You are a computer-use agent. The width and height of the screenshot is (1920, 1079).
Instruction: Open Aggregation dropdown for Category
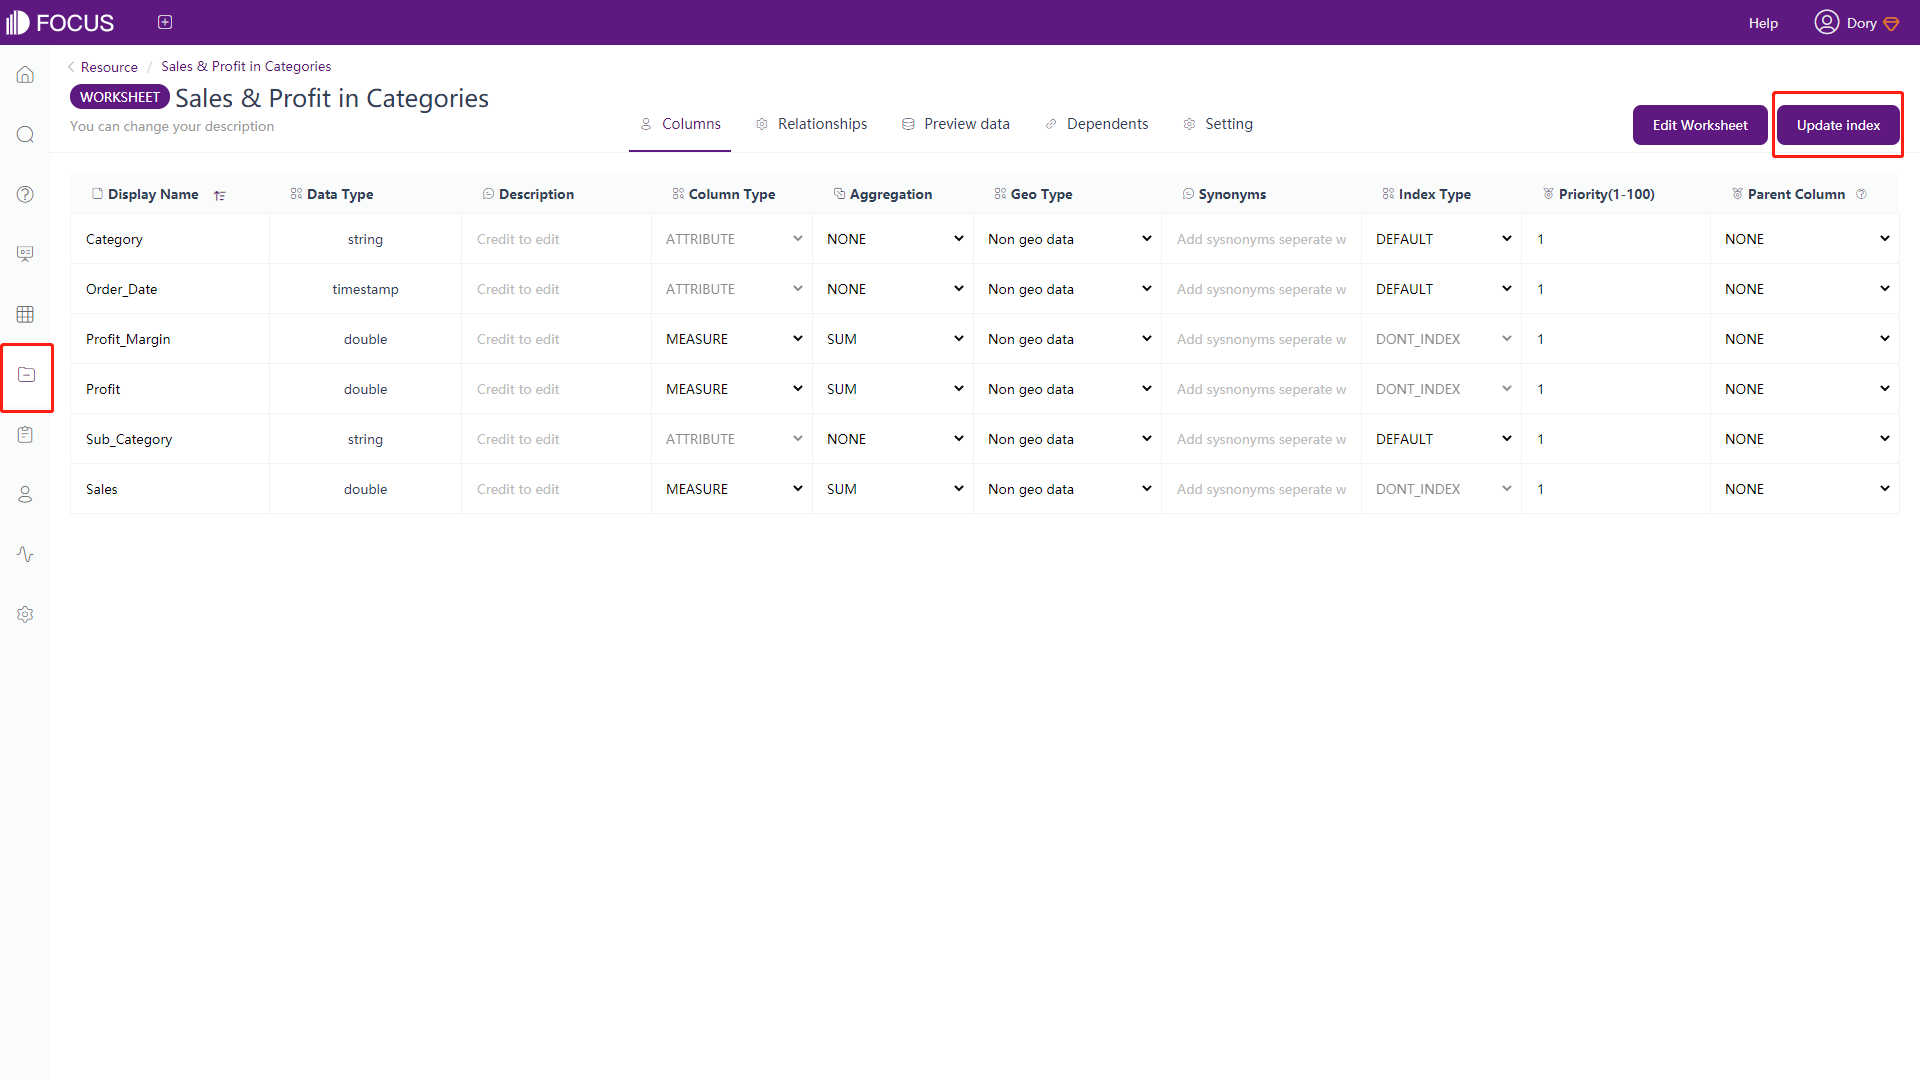[x=894, y=239]
